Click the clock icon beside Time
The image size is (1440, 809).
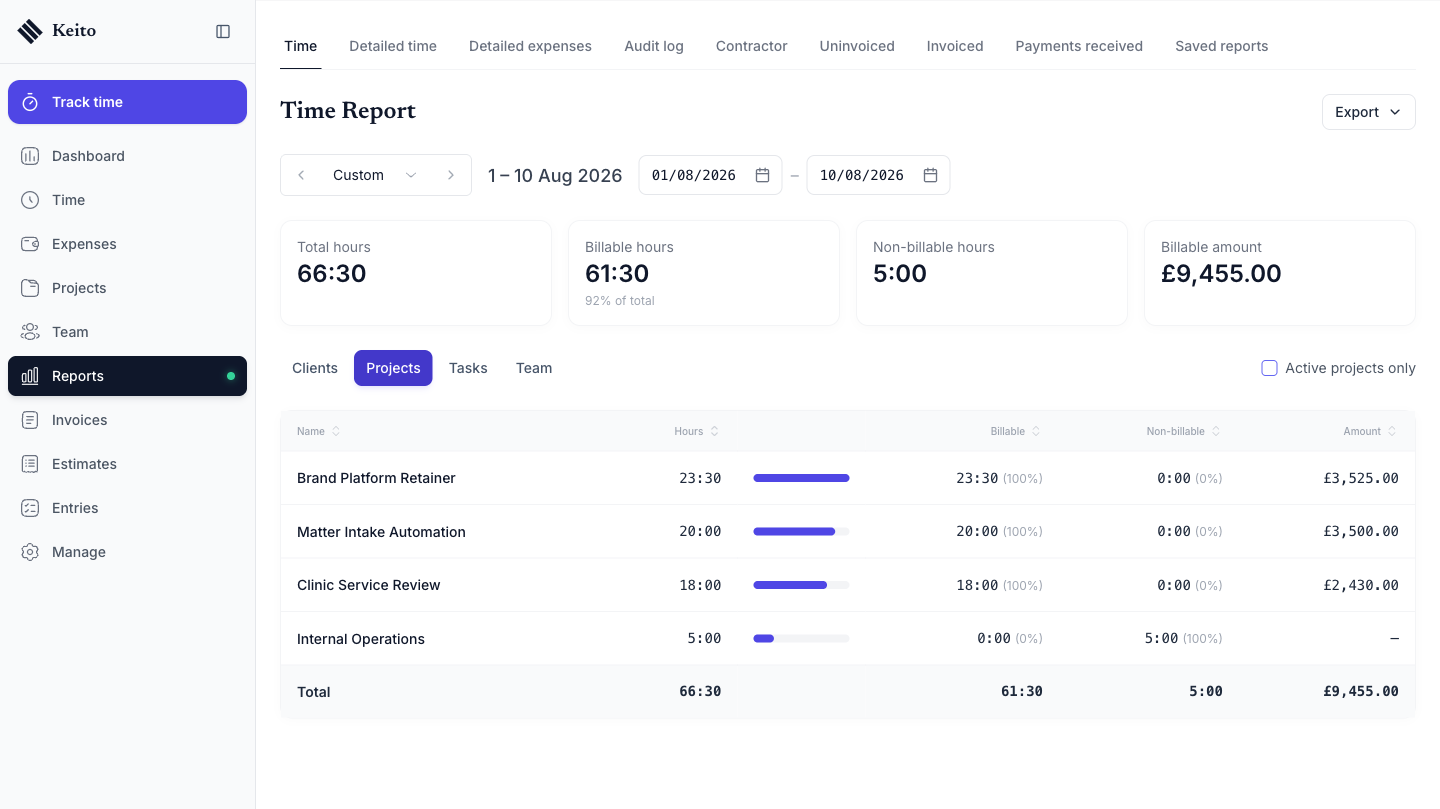pyautogui.click(x=30, y=200)
